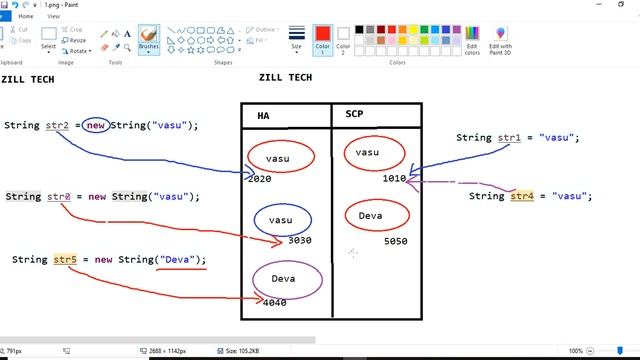Choose the Cloud callout shape

click(x=231, y=50)
